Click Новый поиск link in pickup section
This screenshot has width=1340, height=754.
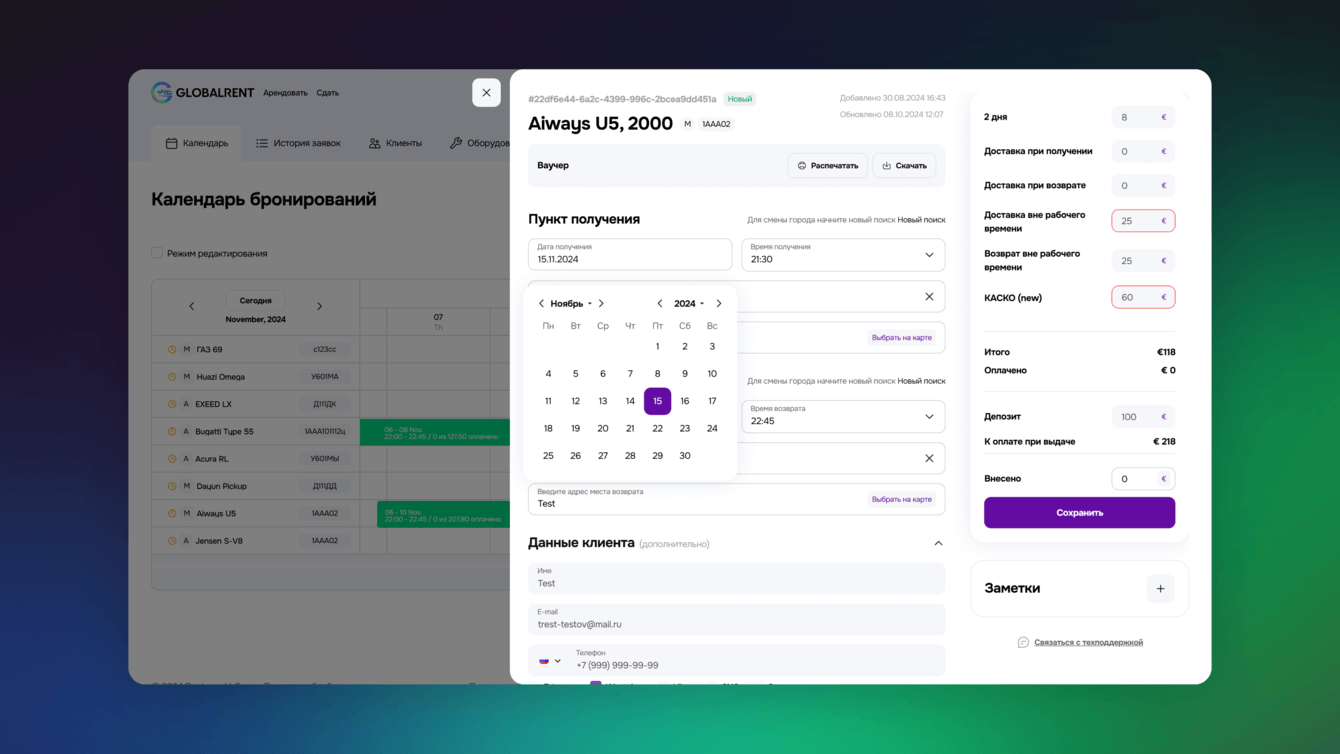[x=921, y=220]
